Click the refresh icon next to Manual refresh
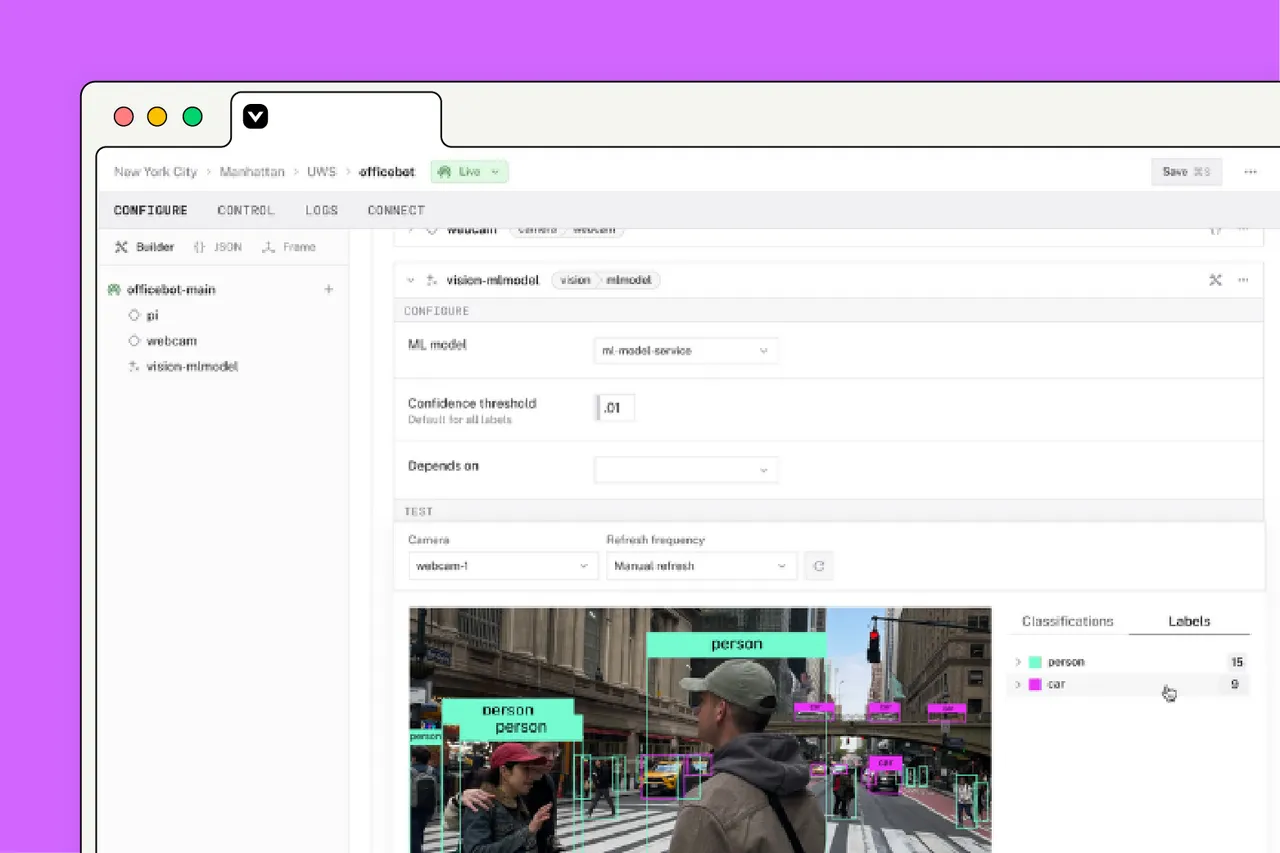1280x853 pixels. point(819,566)
